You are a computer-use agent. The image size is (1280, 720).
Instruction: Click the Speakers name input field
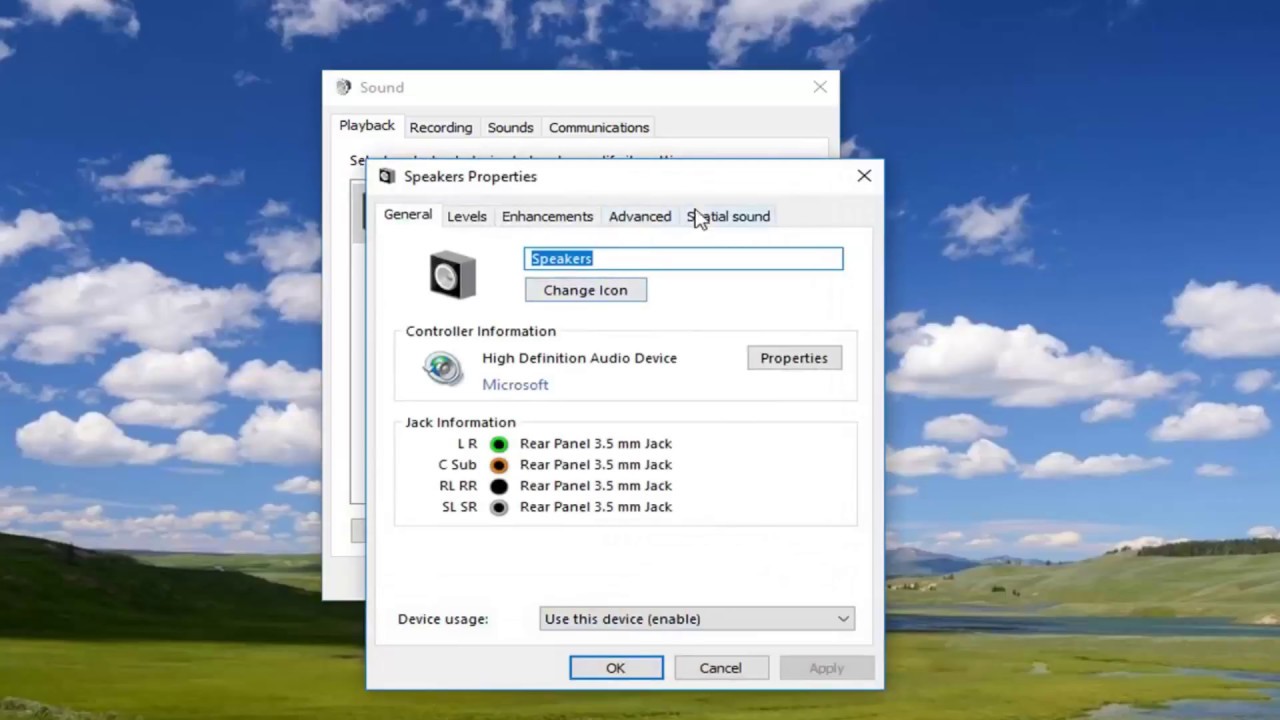coord(684,259)
